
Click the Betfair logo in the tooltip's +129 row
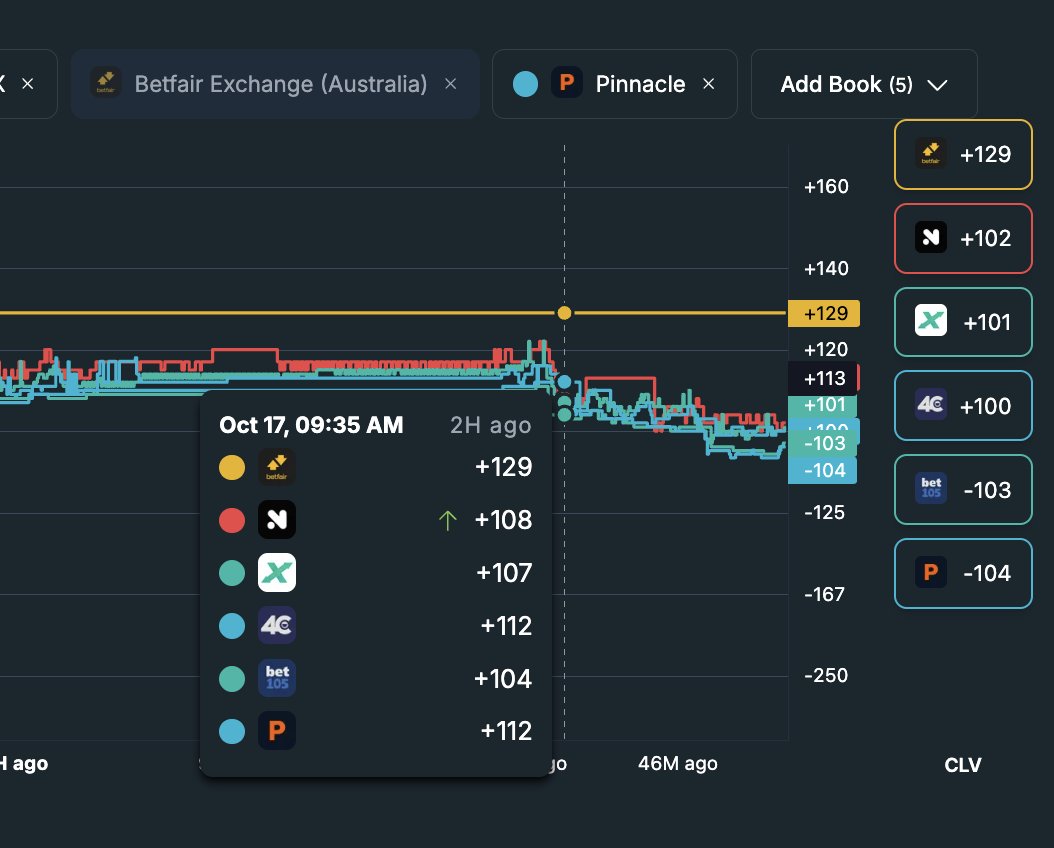277,467
